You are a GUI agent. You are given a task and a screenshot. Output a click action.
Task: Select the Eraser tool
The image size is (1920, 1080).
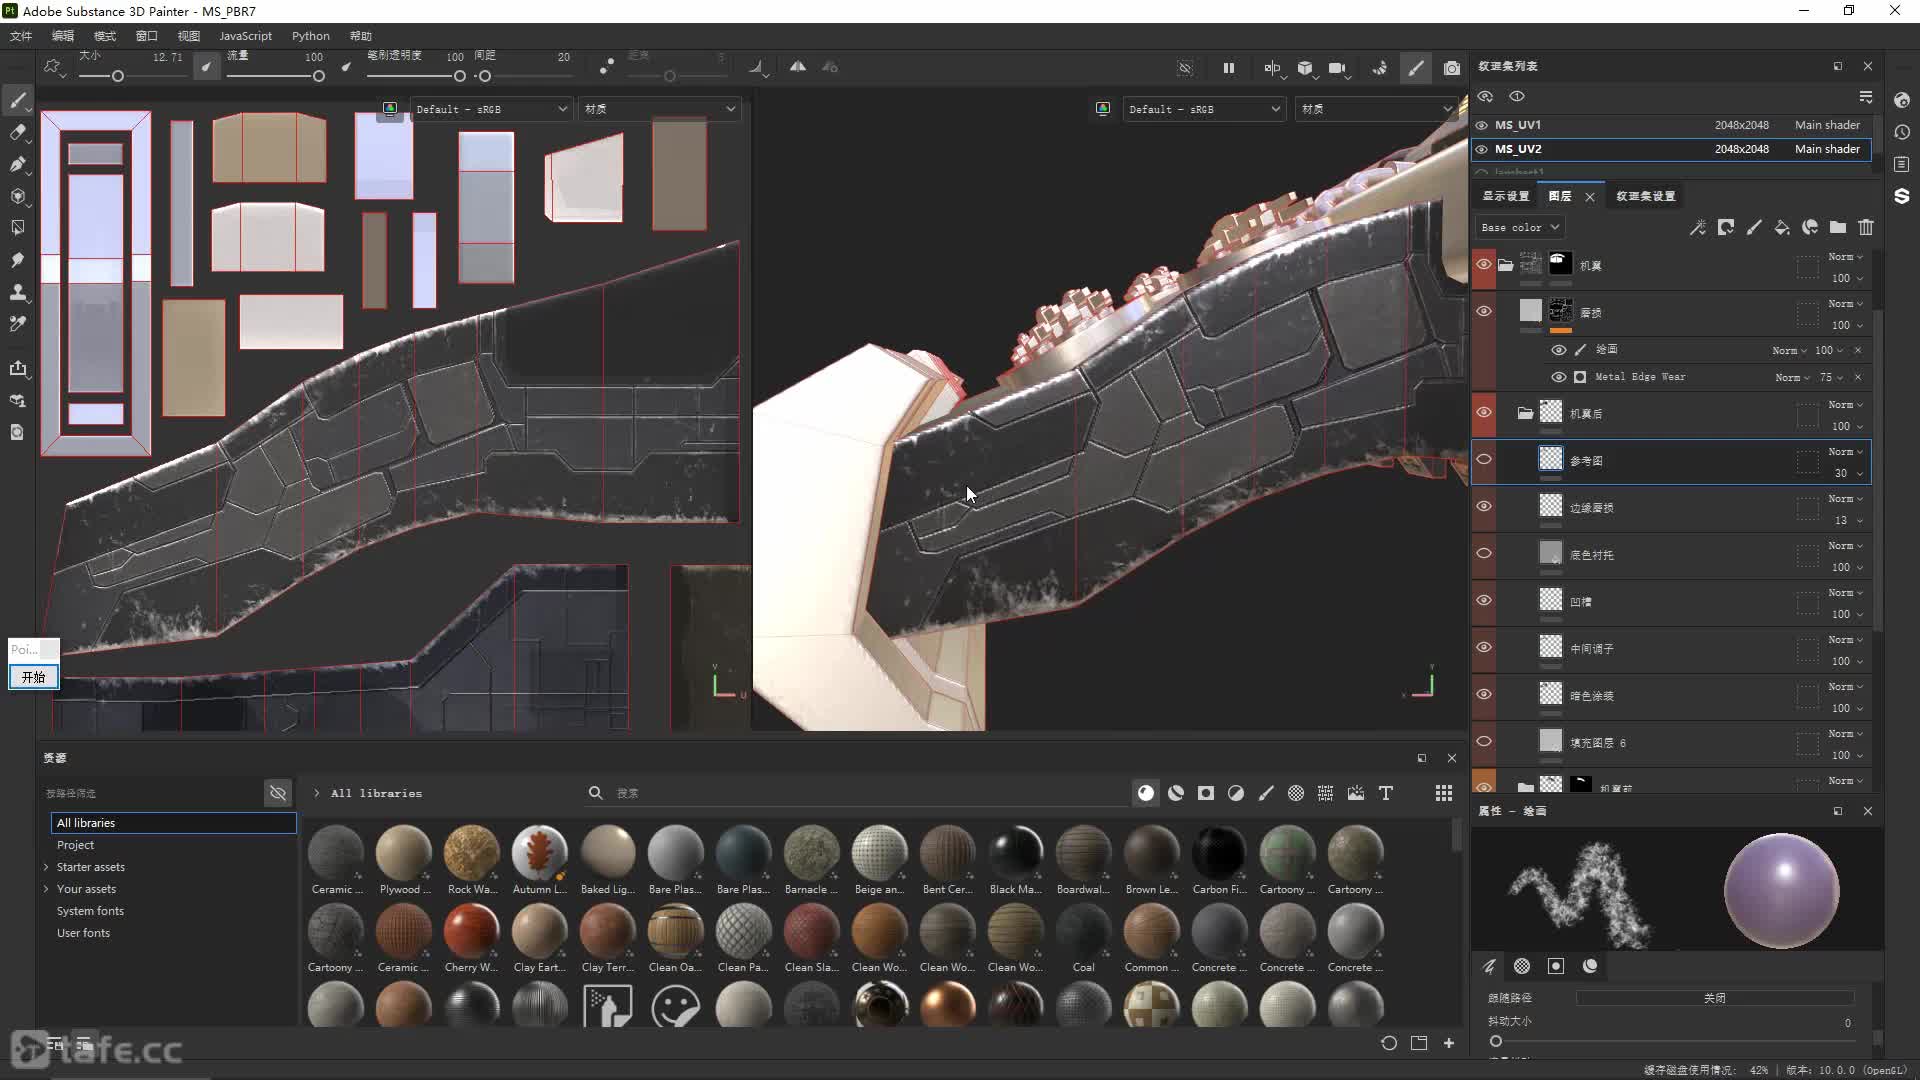(18, 132)
